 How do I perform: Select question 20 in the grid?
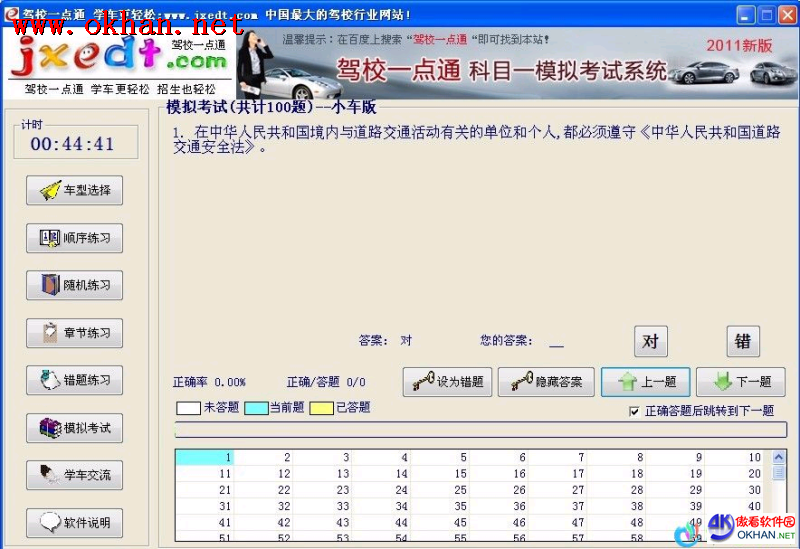point(735,474)
